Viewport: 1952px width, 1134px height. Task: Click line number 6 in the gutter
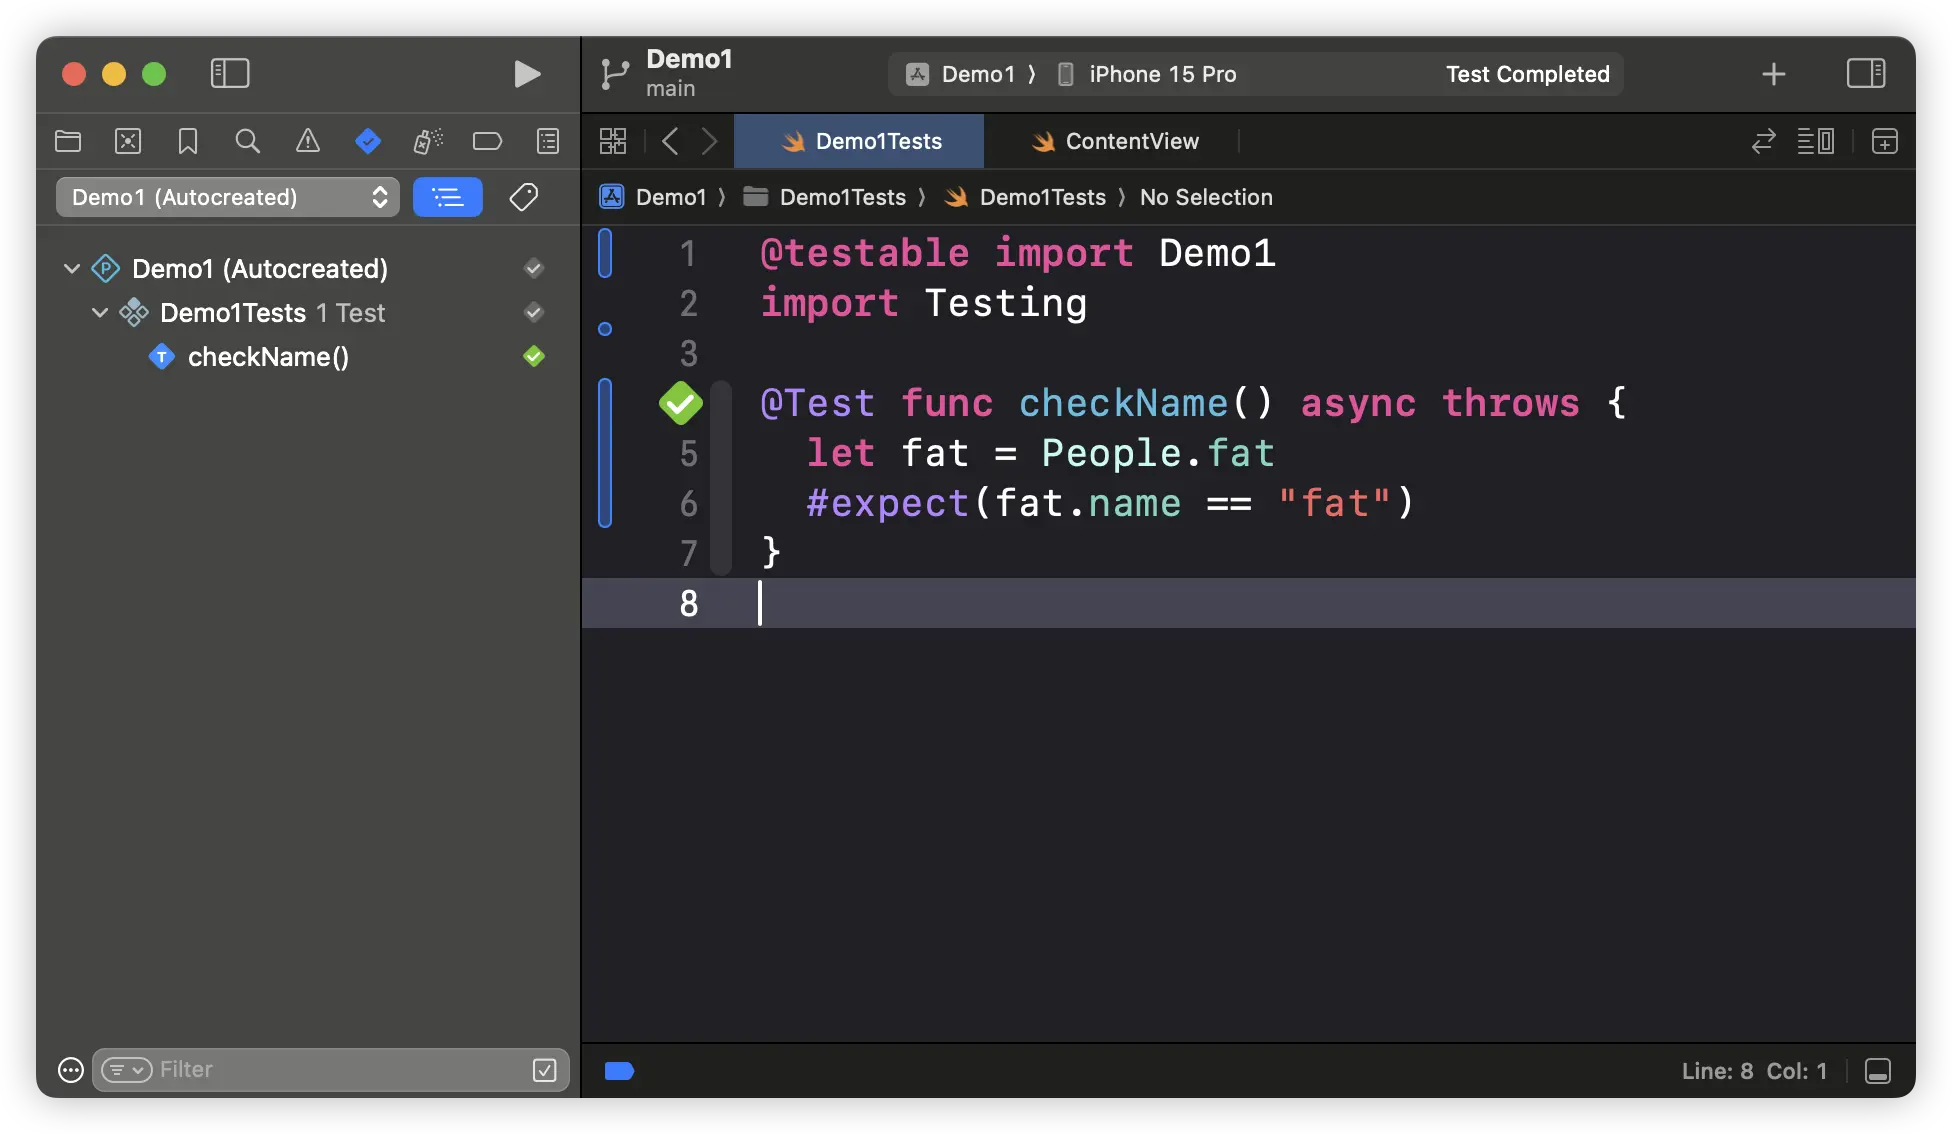point(688,503)
